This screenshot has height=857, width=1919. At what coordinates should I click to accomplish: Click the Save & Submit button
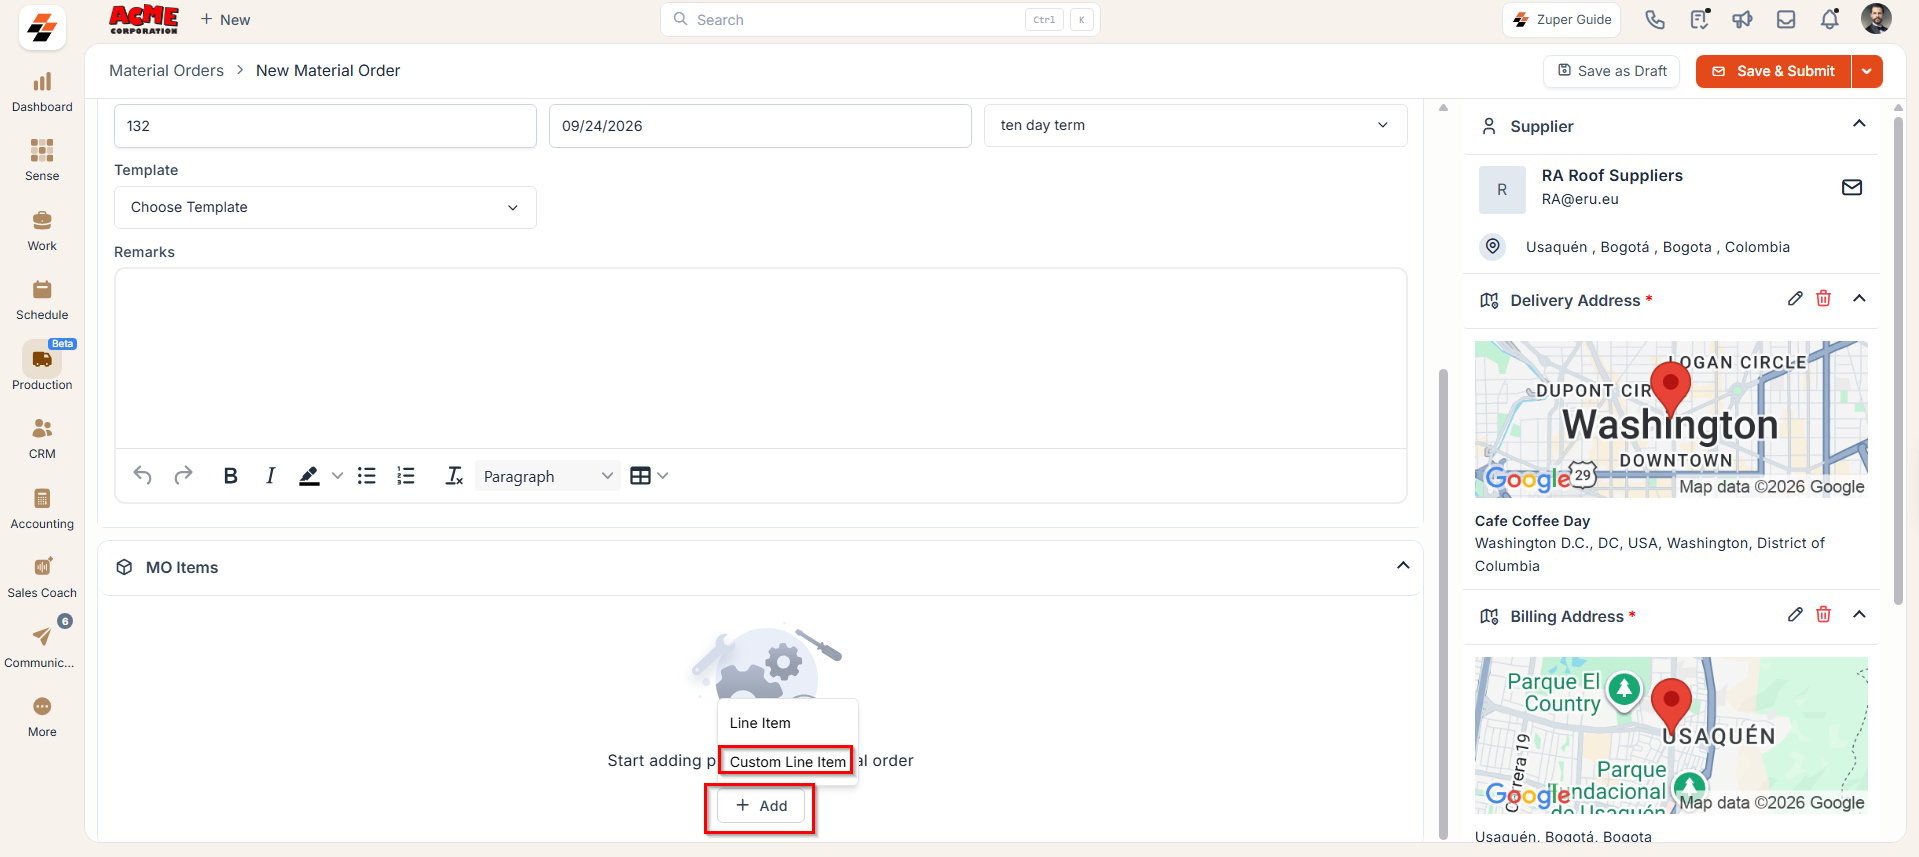[1774, 71]
